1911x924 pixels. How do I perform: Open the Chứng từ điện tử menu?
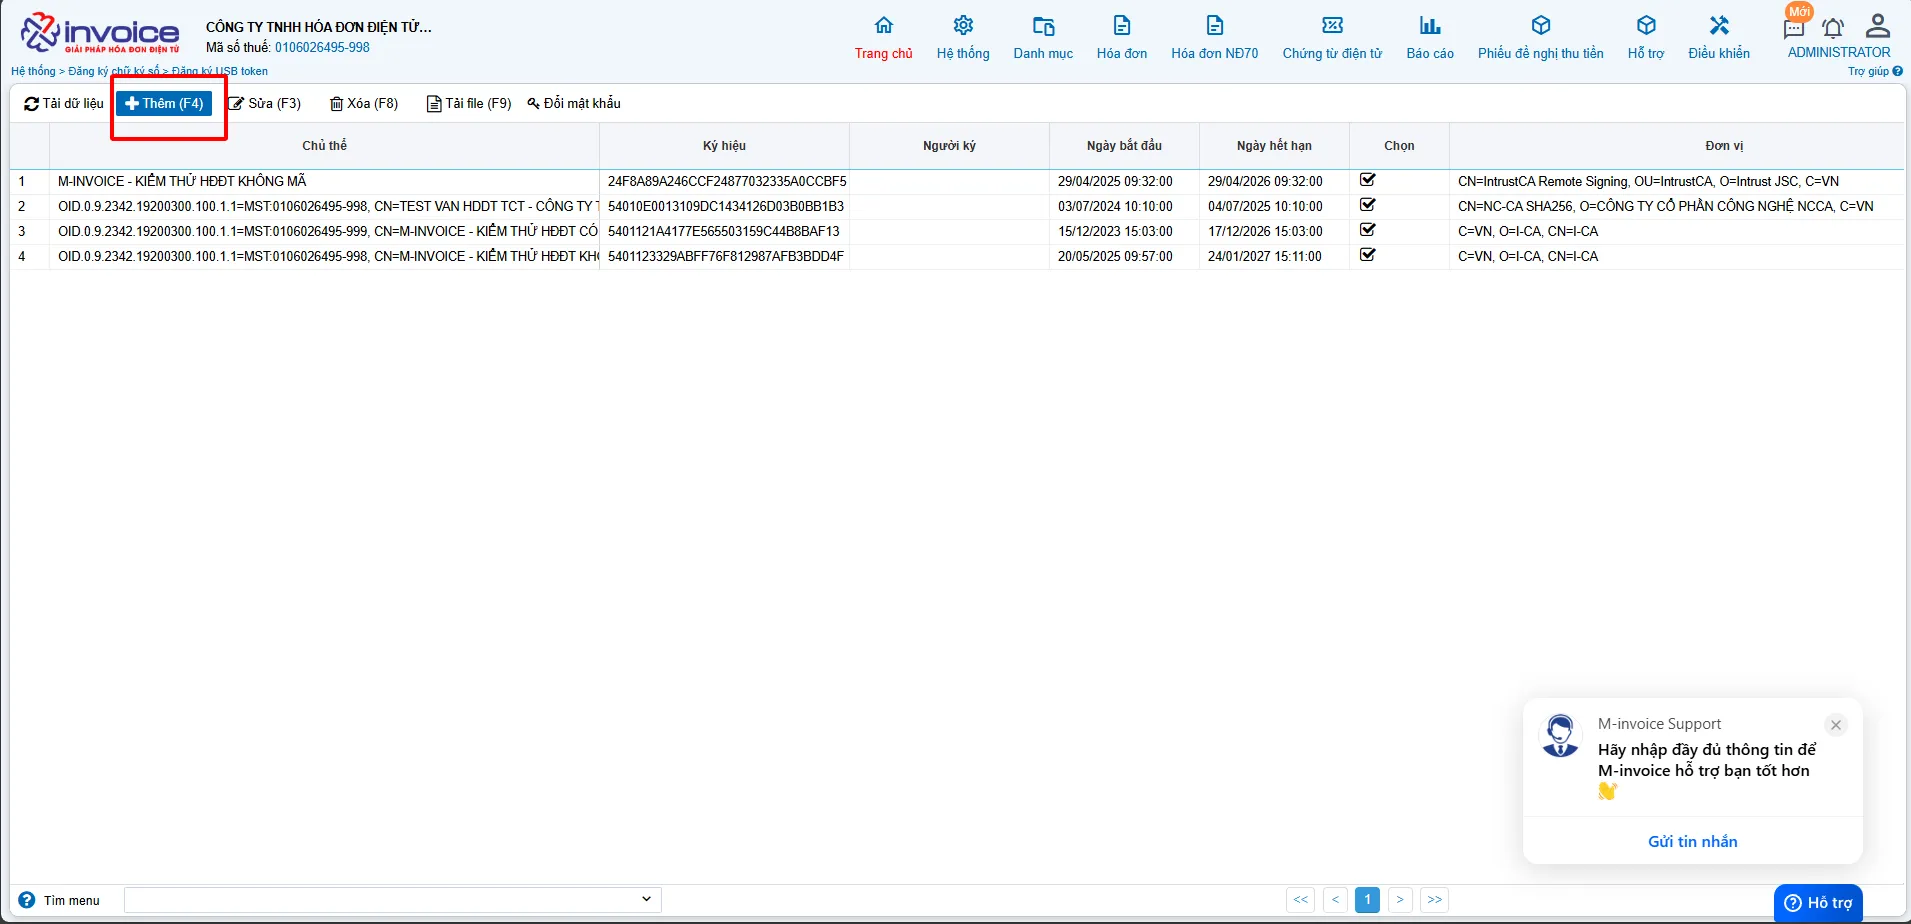(x=1333, y=25)
